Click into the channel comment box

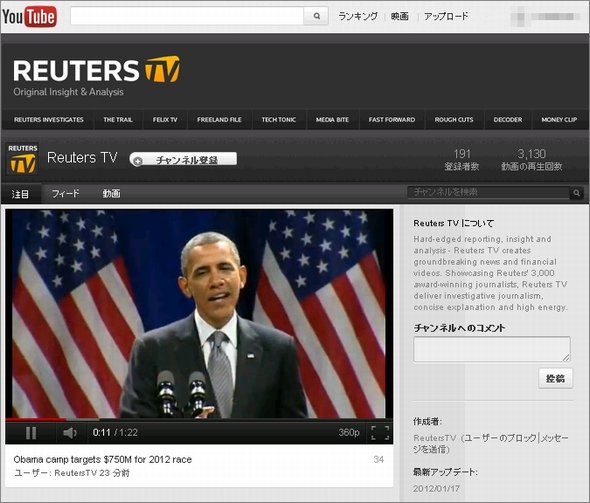492,350
